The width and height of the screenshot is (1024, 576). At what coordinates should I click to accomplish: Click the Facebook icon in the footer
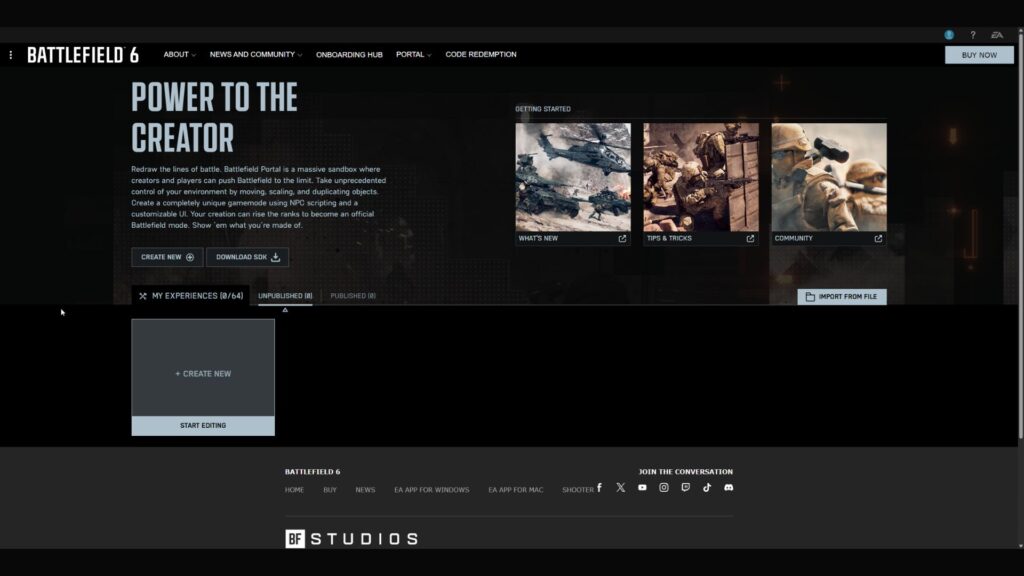[600, 487]
